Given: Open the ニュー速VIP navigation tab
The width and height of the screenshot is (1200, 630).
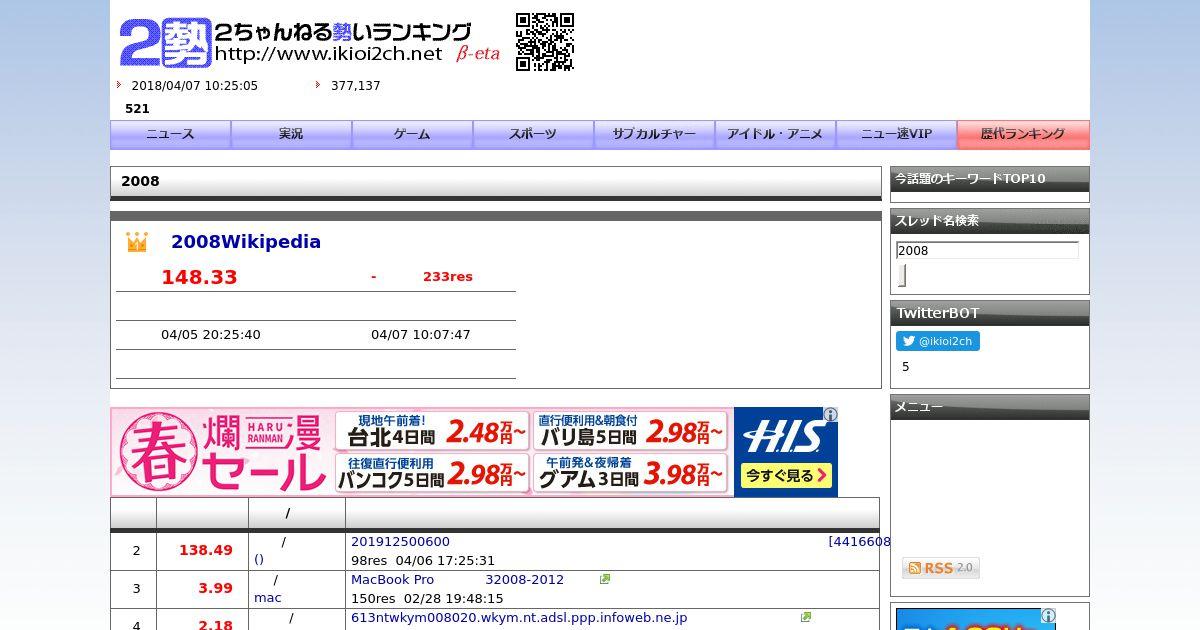Looking at the screenshot, I should [x=896, y=134].
